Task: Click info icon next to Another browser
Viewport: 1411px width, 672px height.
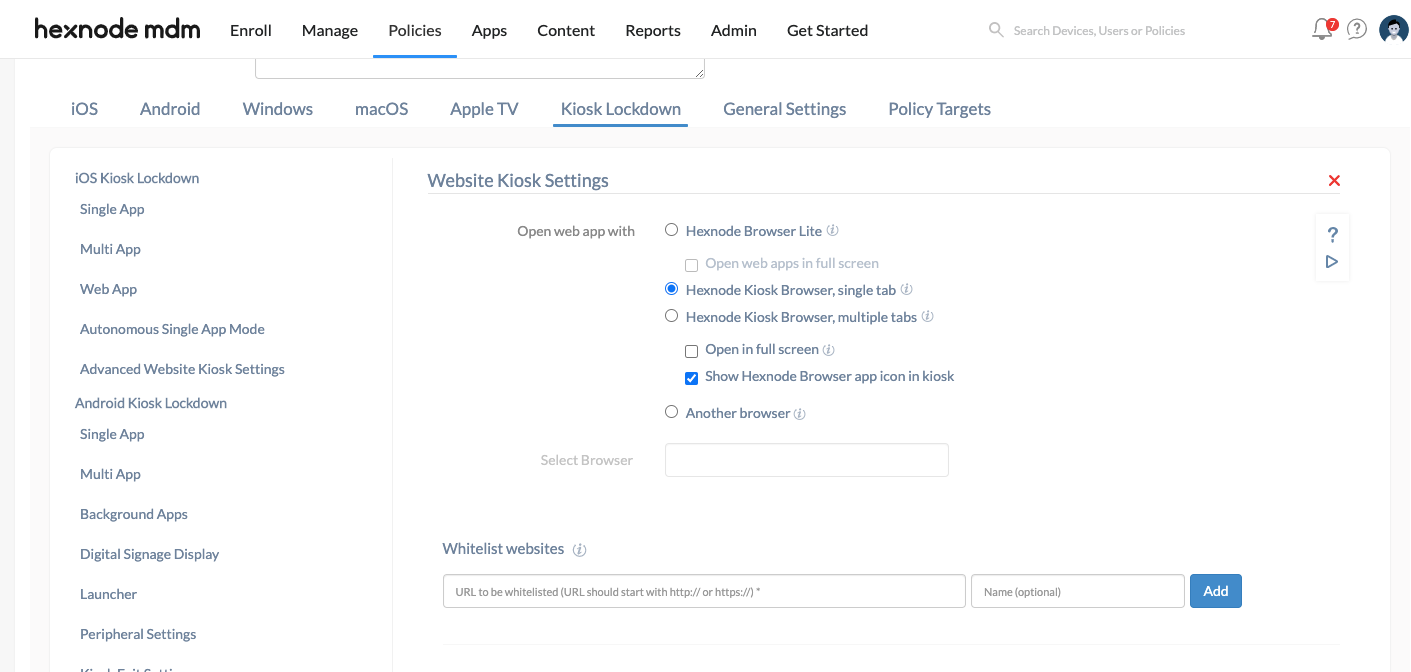Action: click(x=800, y=414)
